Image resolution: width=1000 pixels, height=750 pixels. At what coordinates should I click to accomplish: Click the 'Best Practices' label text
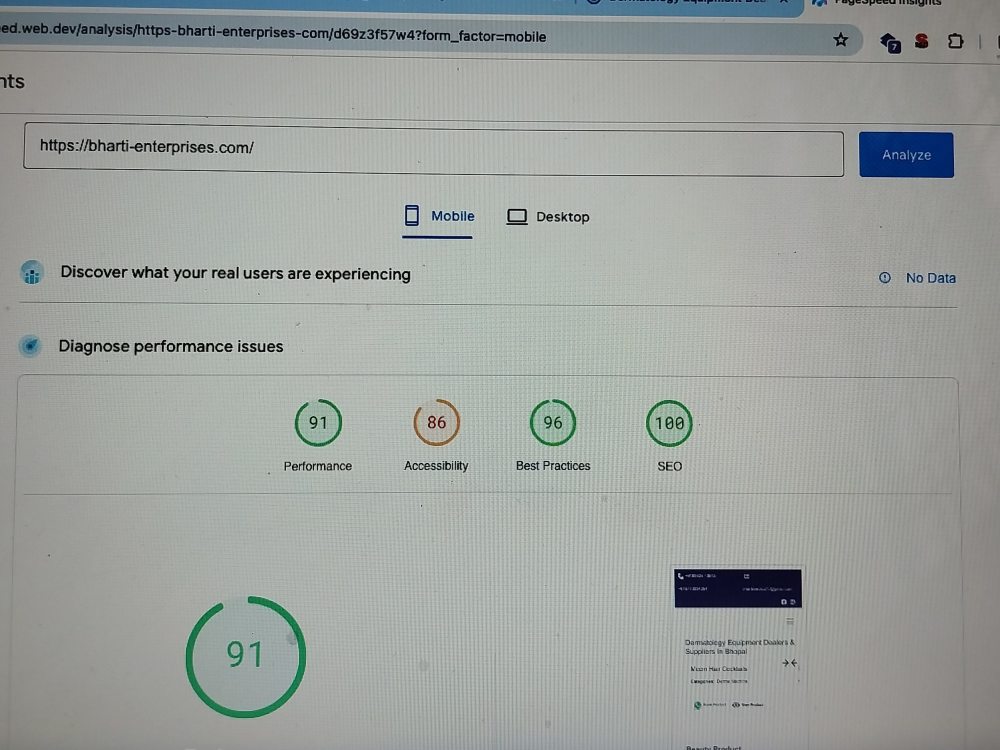click(553, 466)
